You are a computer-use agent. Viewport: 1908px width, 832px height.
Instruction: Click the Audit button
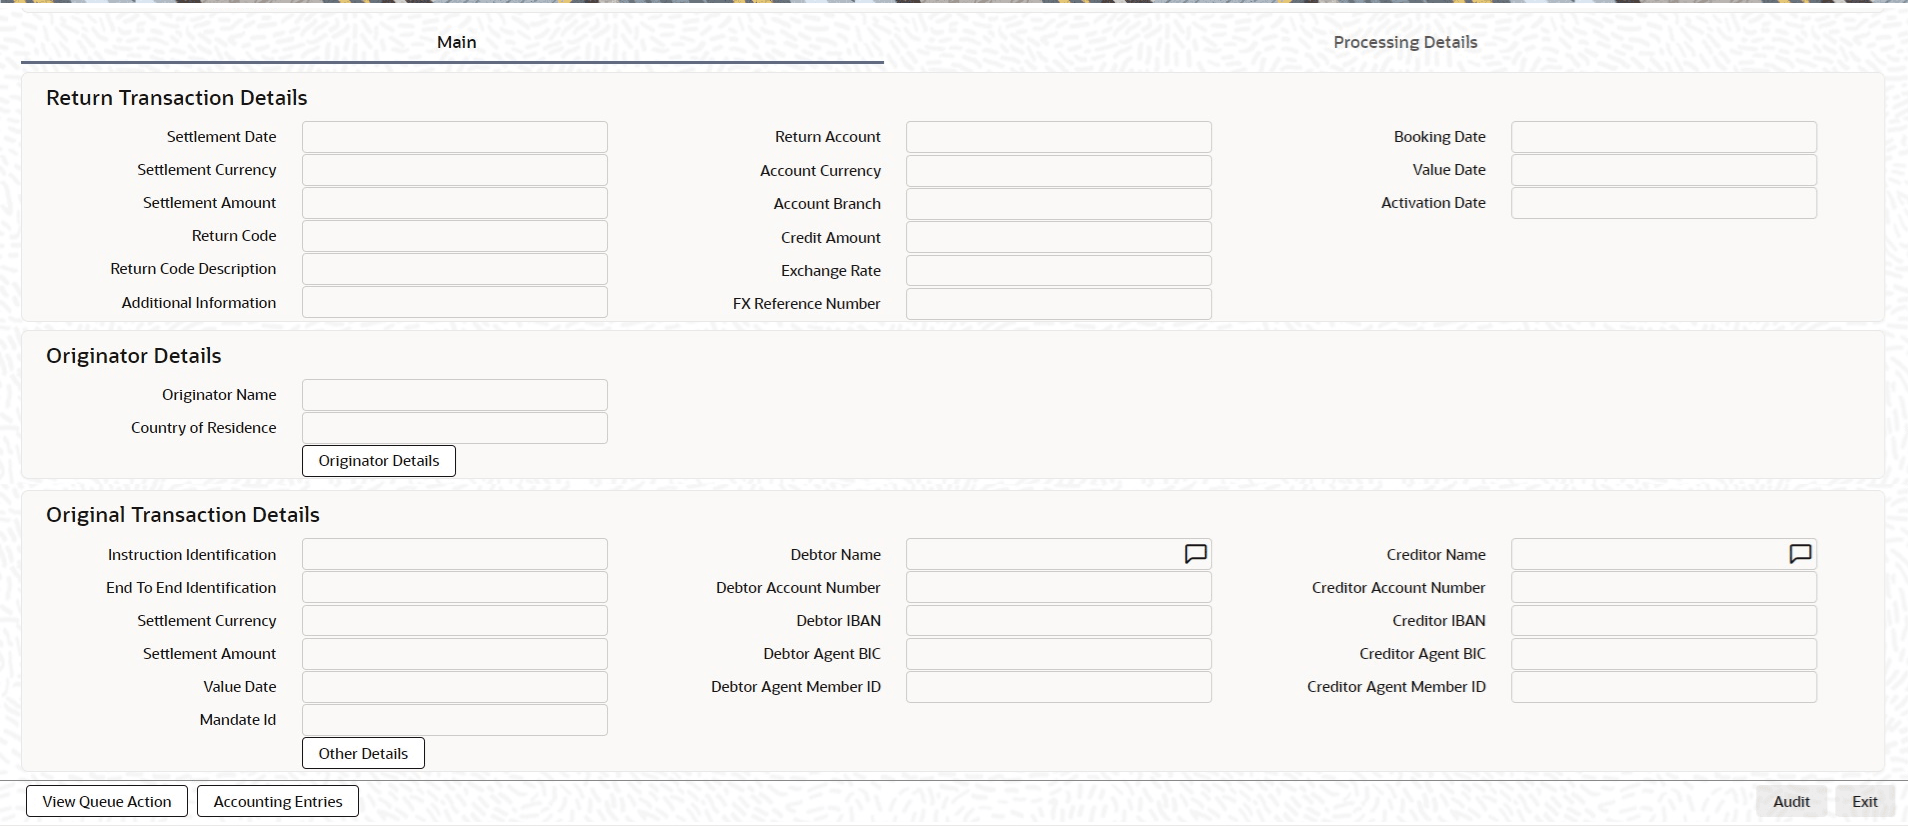tap(1791, 801)
